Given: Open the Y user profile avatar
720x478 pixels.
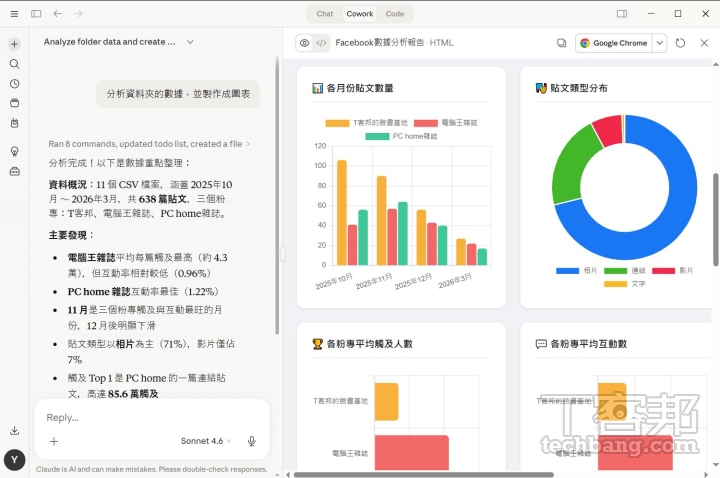Looking at the screenshot, I should click(x=14, y=460).
